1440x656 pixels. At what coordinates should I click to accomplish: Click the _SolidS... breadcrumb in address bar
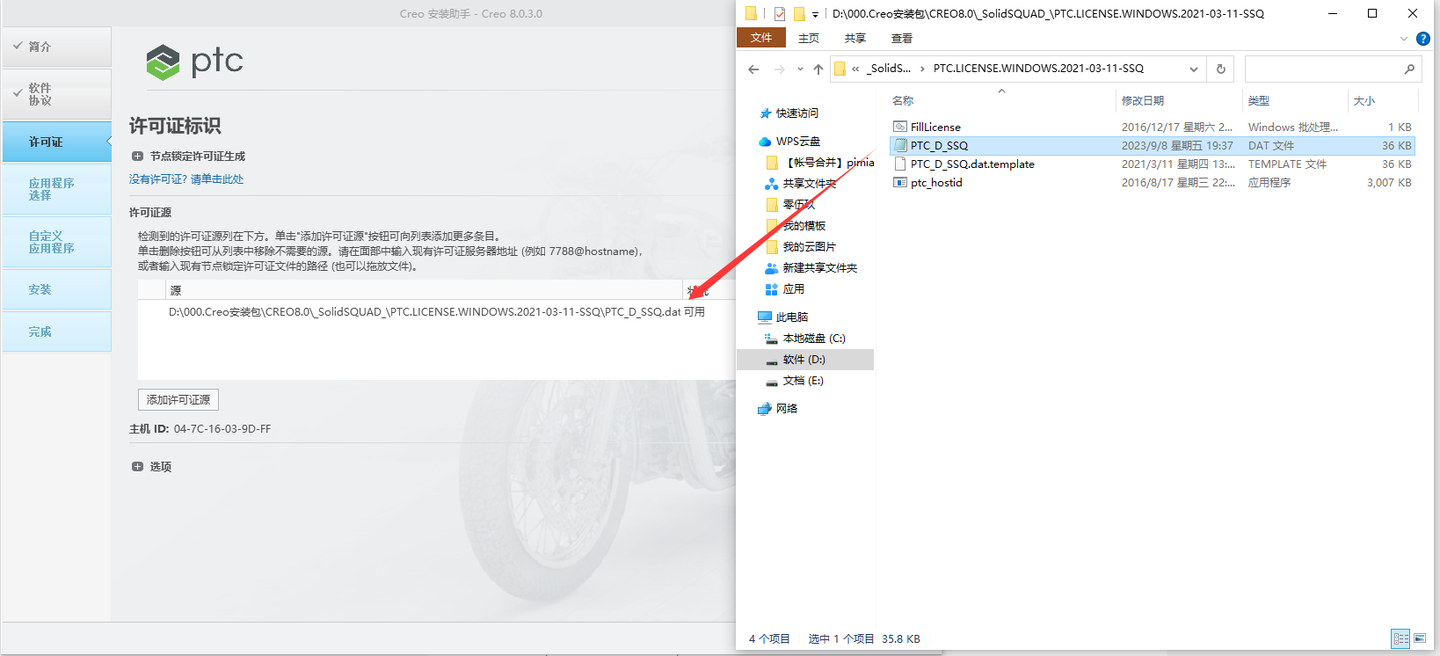coord(889,69)
